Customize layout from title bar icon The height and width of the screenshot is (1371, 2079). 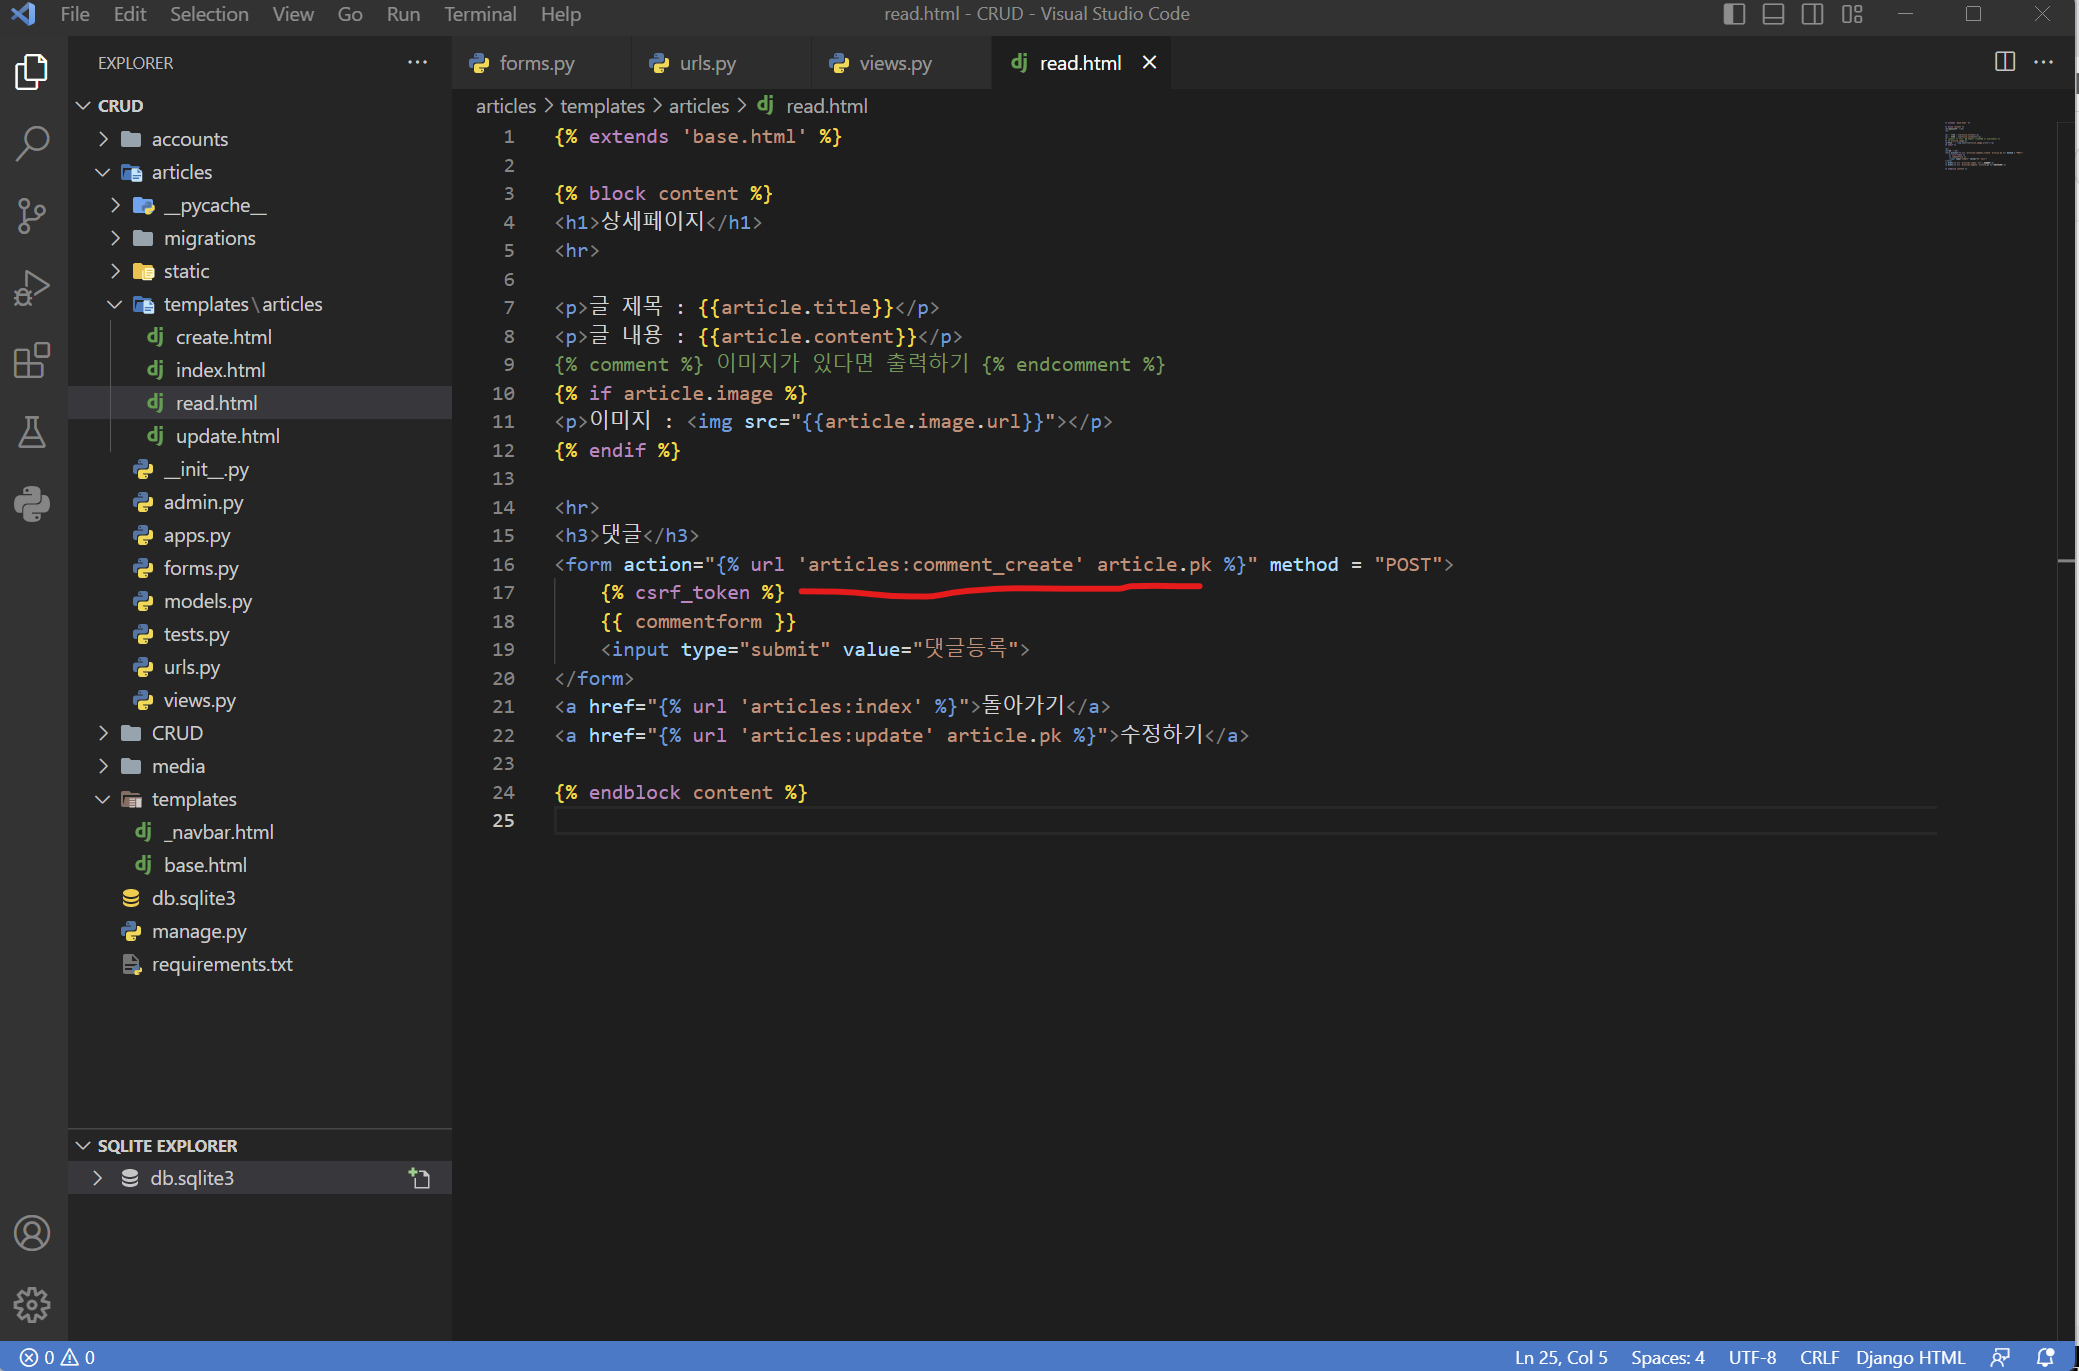coord(1852,14)
